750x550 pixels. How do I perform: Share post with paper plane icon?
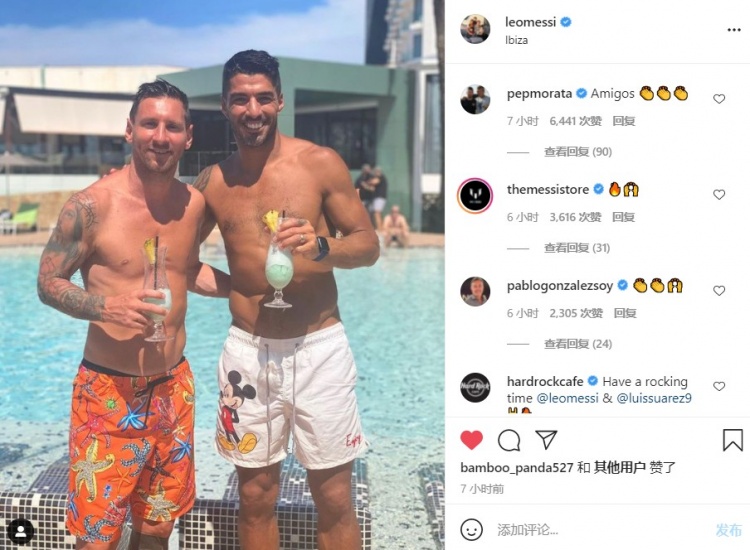pos(546,440)
